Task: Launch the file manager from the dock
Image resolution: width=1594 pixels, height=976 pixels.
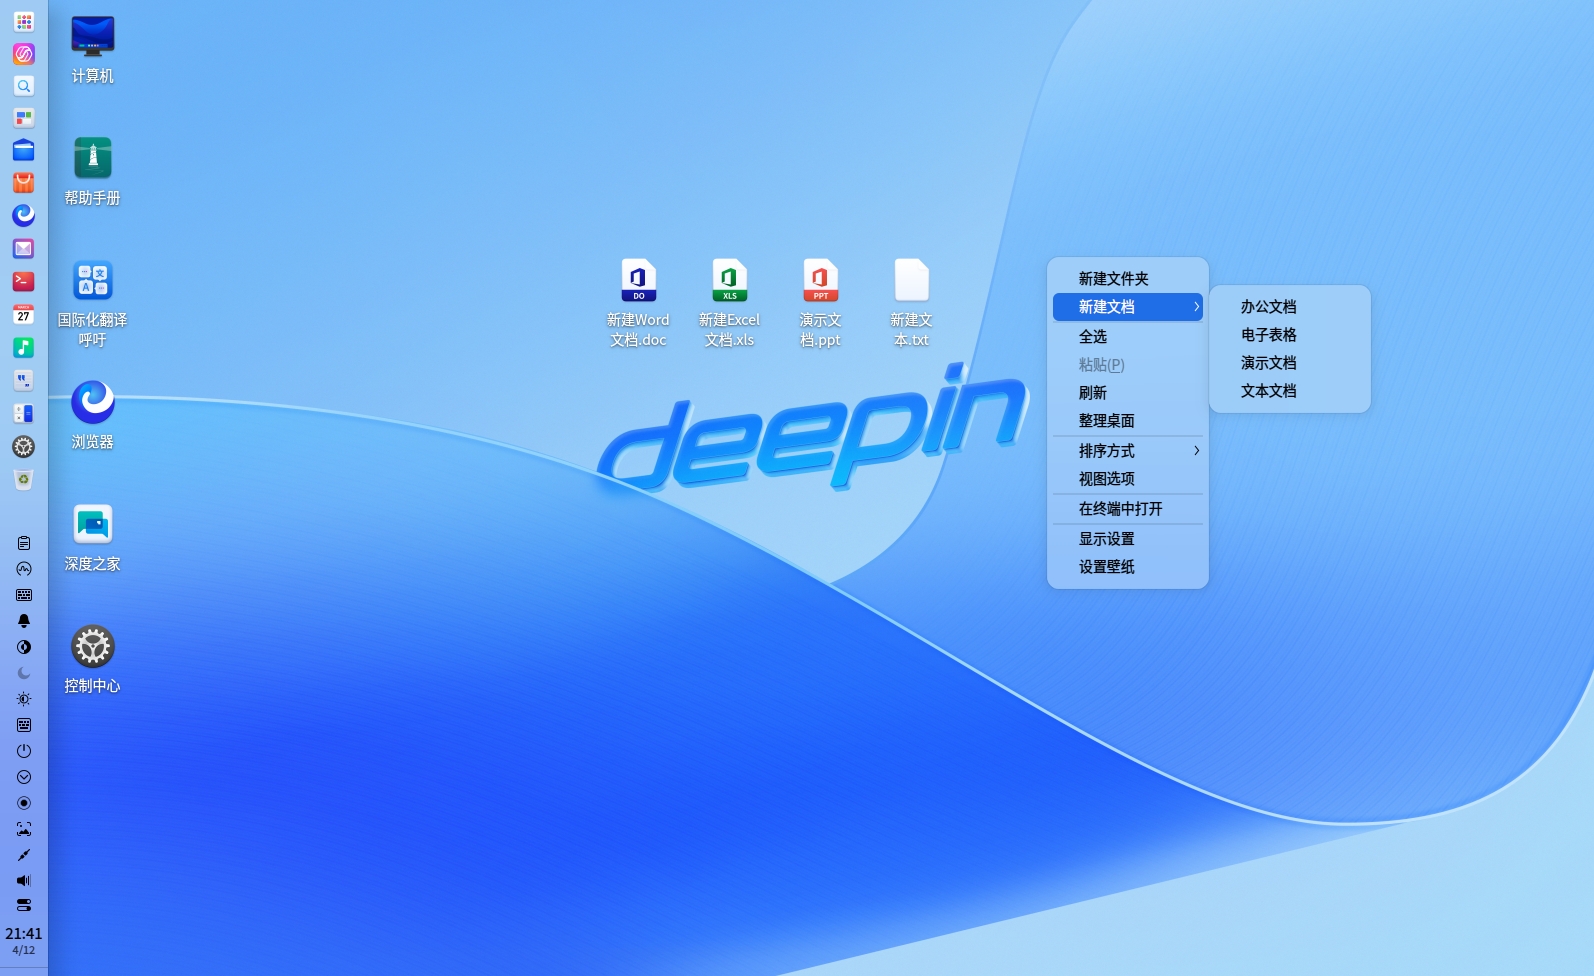Action: point(24,151)
